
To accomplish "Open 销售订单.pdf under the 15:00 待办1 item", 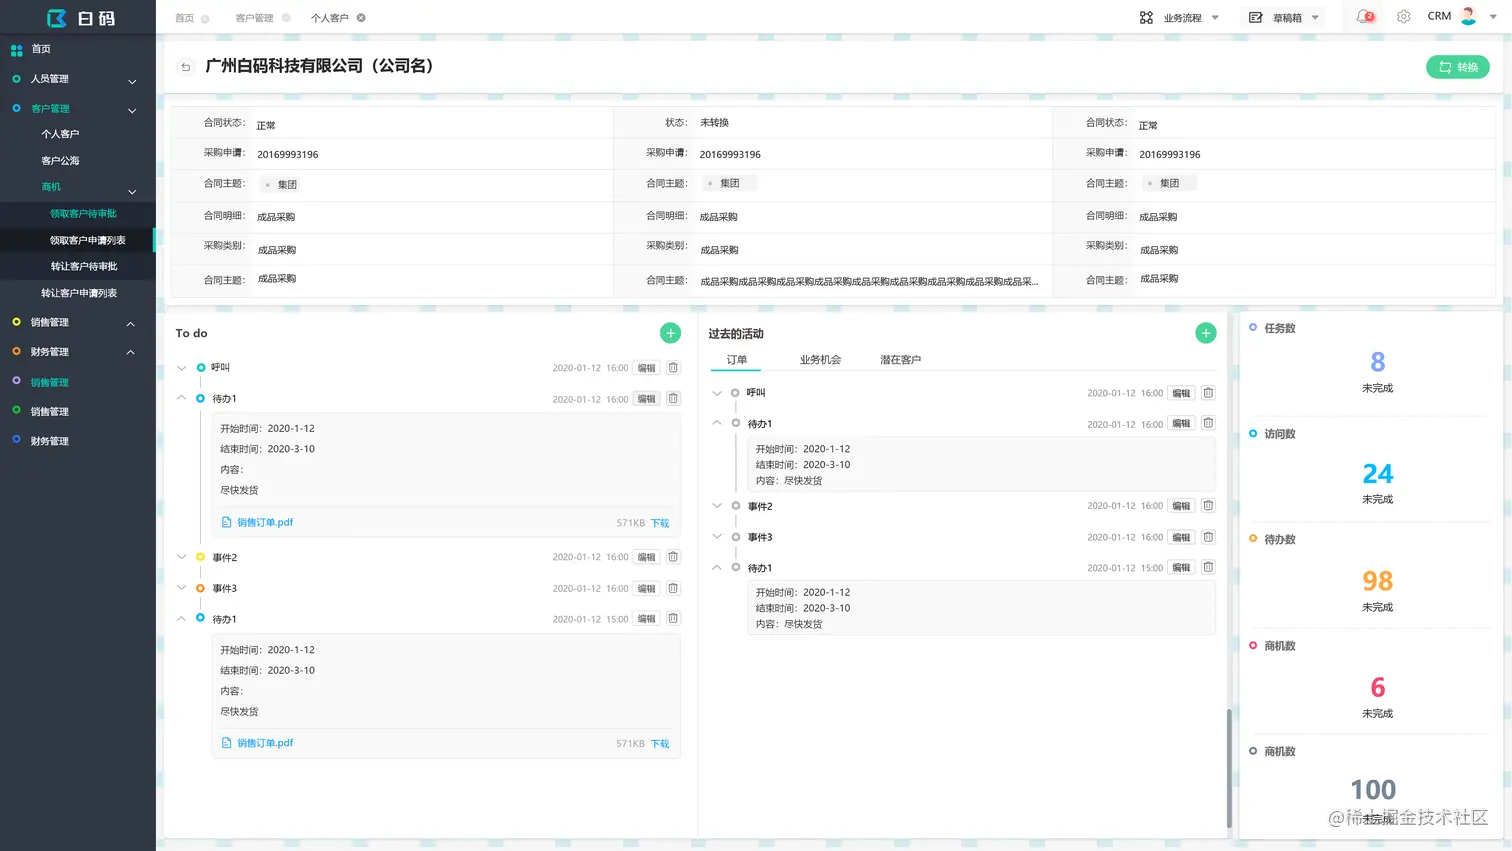I will [x=264, y=743].
